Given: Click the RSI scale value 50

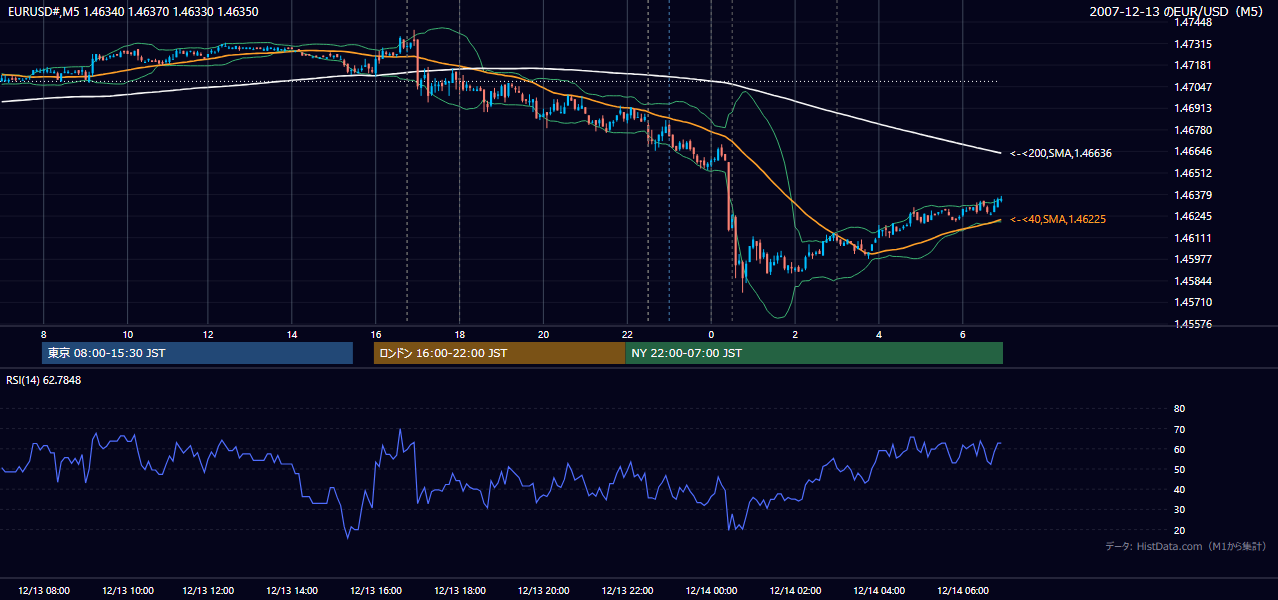Looking at the screenshot, I should click(1179, 469).
